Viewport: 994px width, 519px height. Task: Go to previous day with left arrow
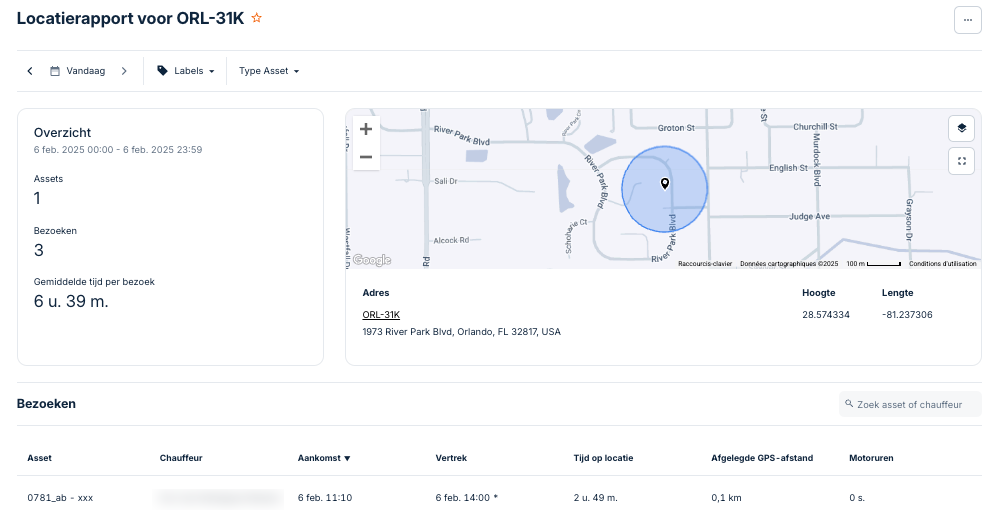[30, 71]
